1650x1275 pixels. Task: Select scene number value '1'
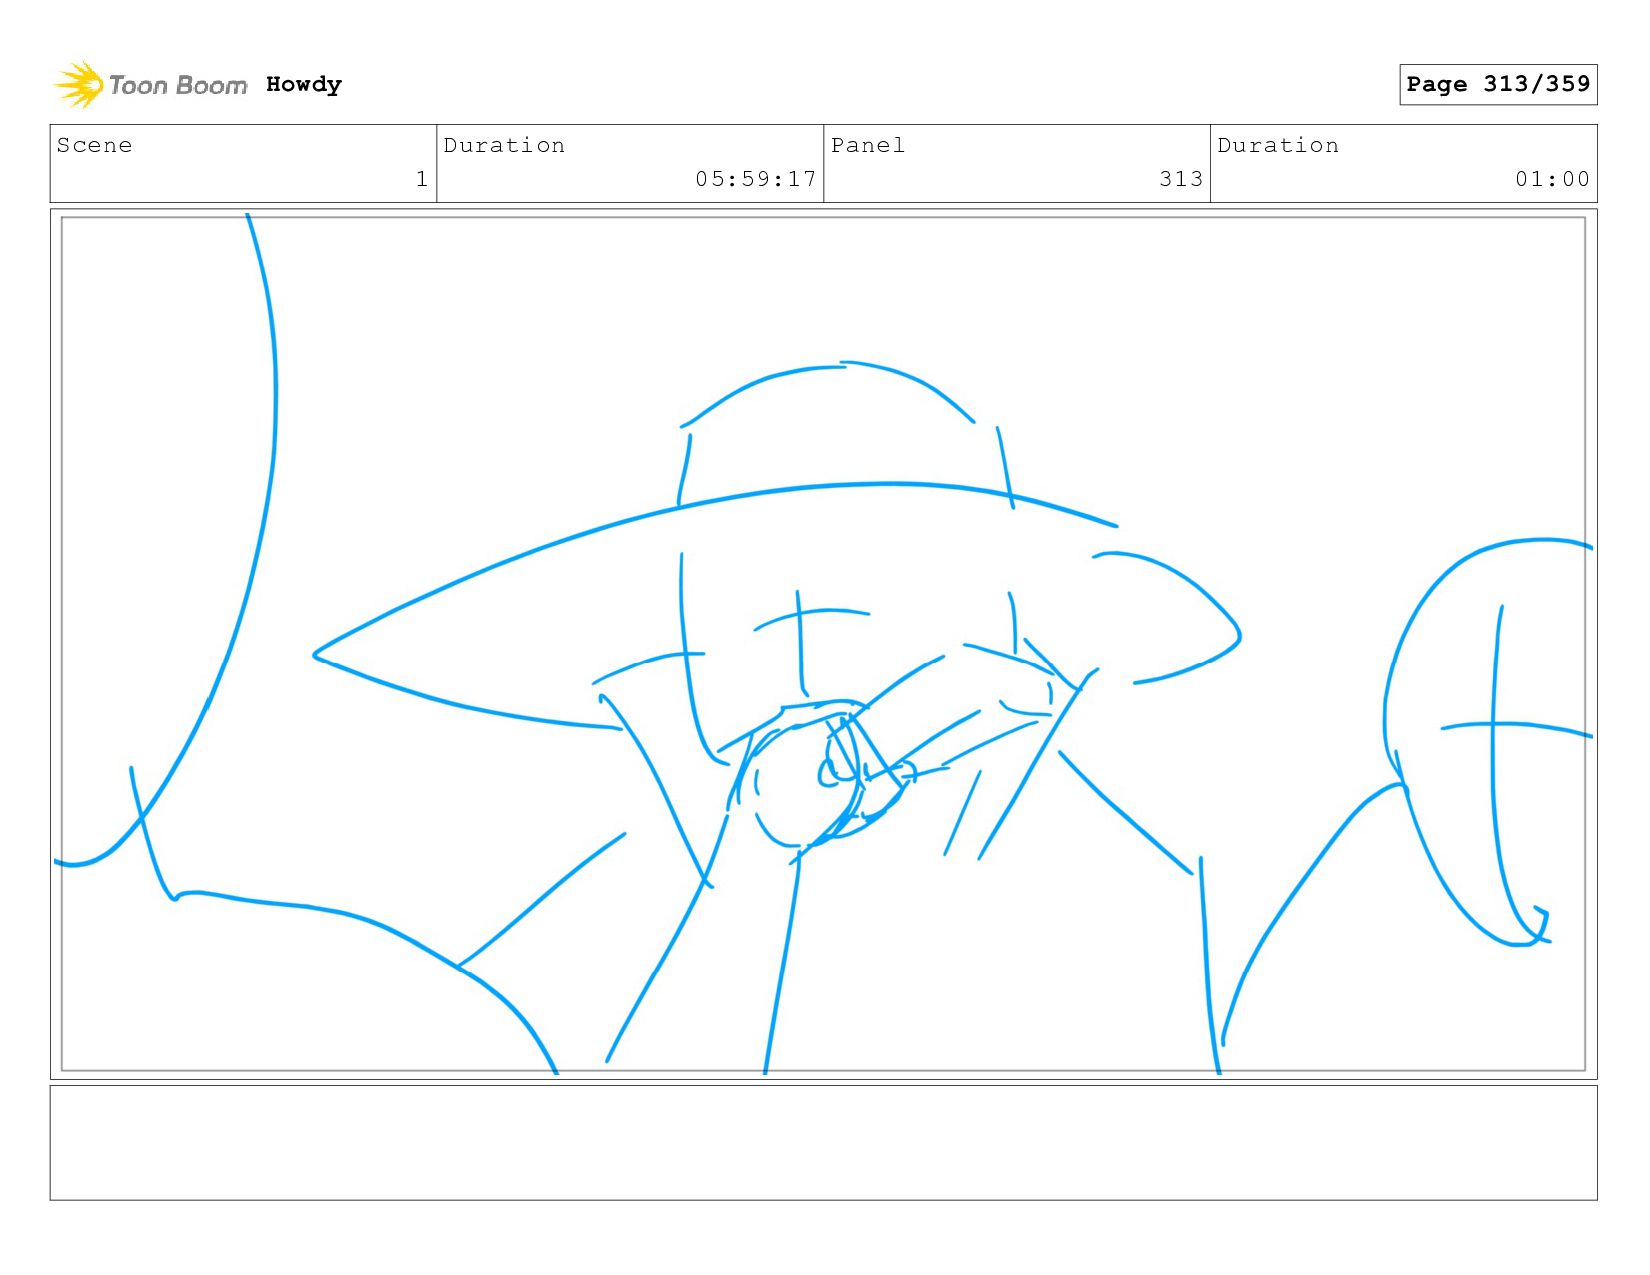(x=422, y=179)
